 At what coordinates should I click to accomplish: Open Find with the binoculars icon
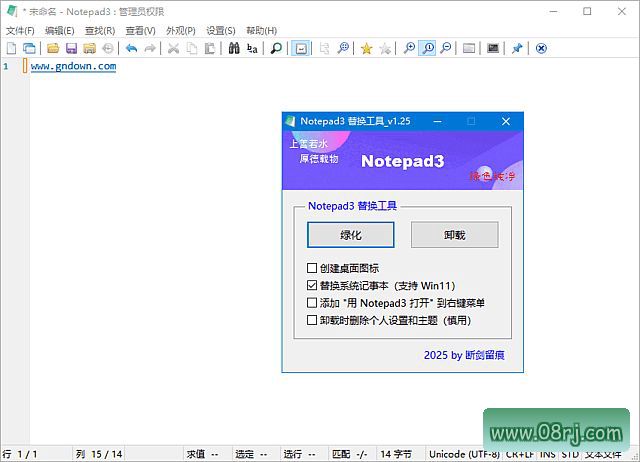point(234,49)
